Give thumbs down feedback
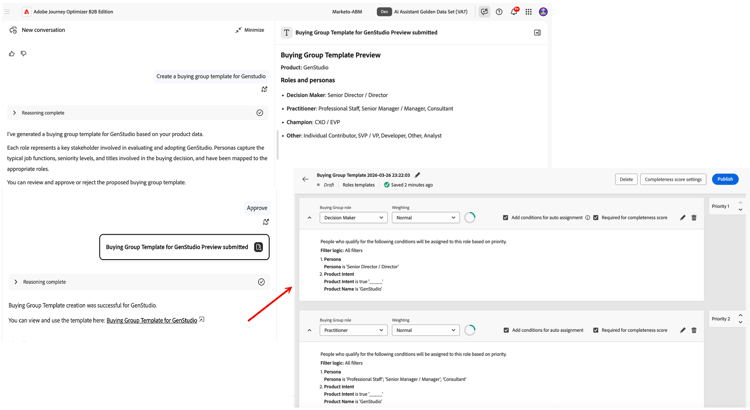Viewport: 750px width, 410px height. pos(23,54)
